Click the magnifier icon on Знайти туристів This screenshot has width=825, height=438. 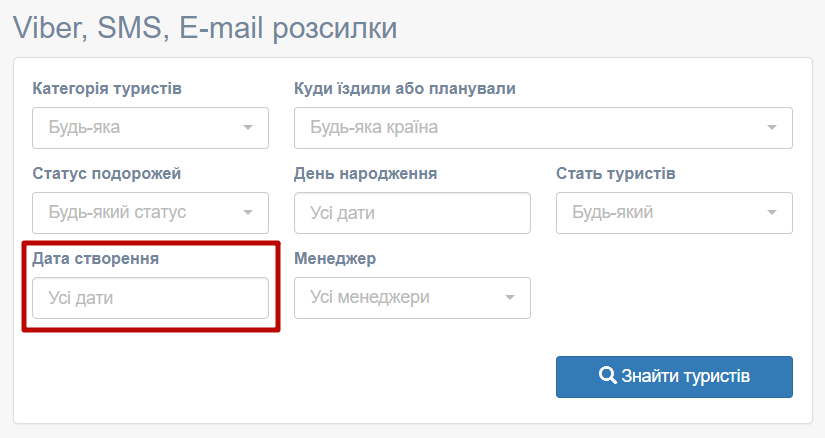pyautogui.click(x=607, y=375)
